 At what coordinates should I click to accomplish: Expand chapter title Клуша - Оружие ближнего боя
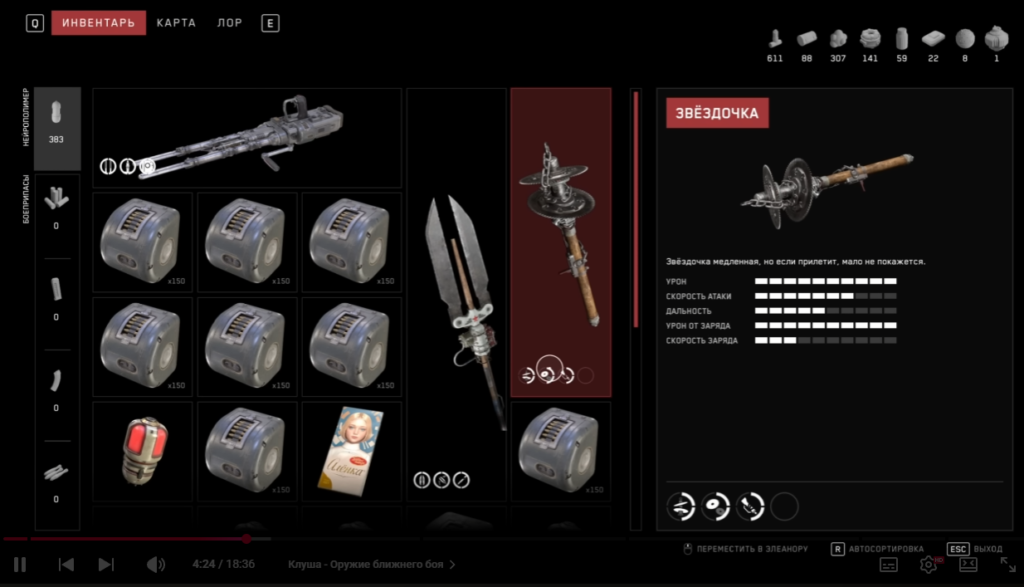coord(372,564)
